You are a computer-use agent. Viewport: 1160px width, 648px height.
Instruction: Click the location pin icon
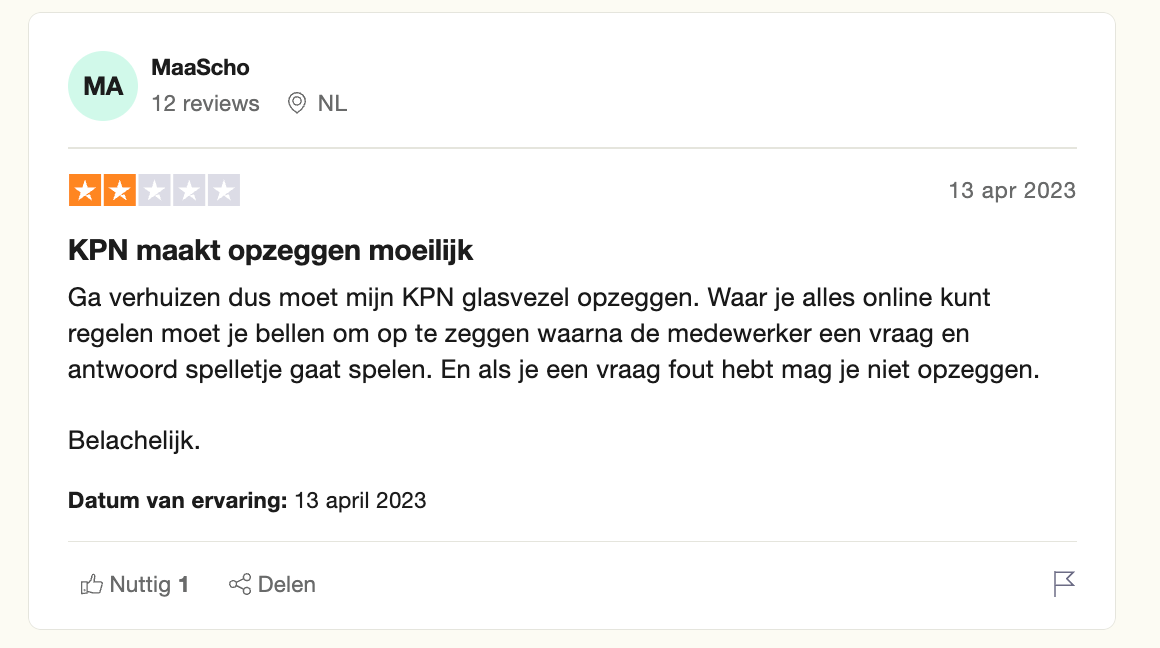[297, 103]
